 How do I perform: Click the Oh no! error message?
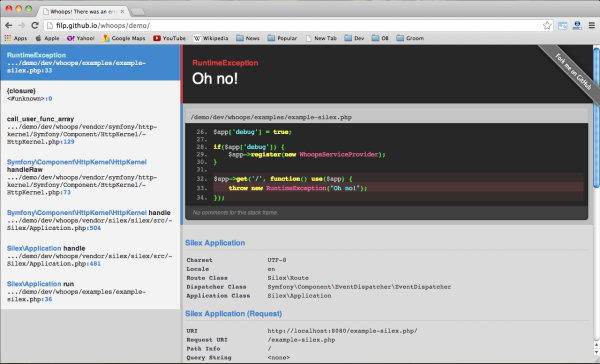point(215,79)
